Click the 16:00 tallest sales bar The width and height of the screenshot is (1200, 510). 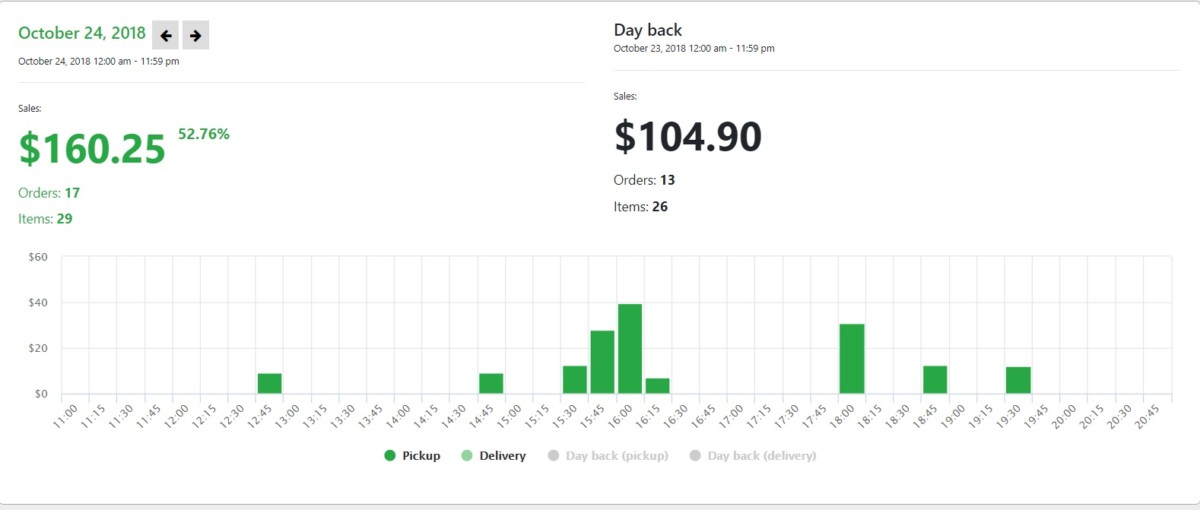pos(630,348)
